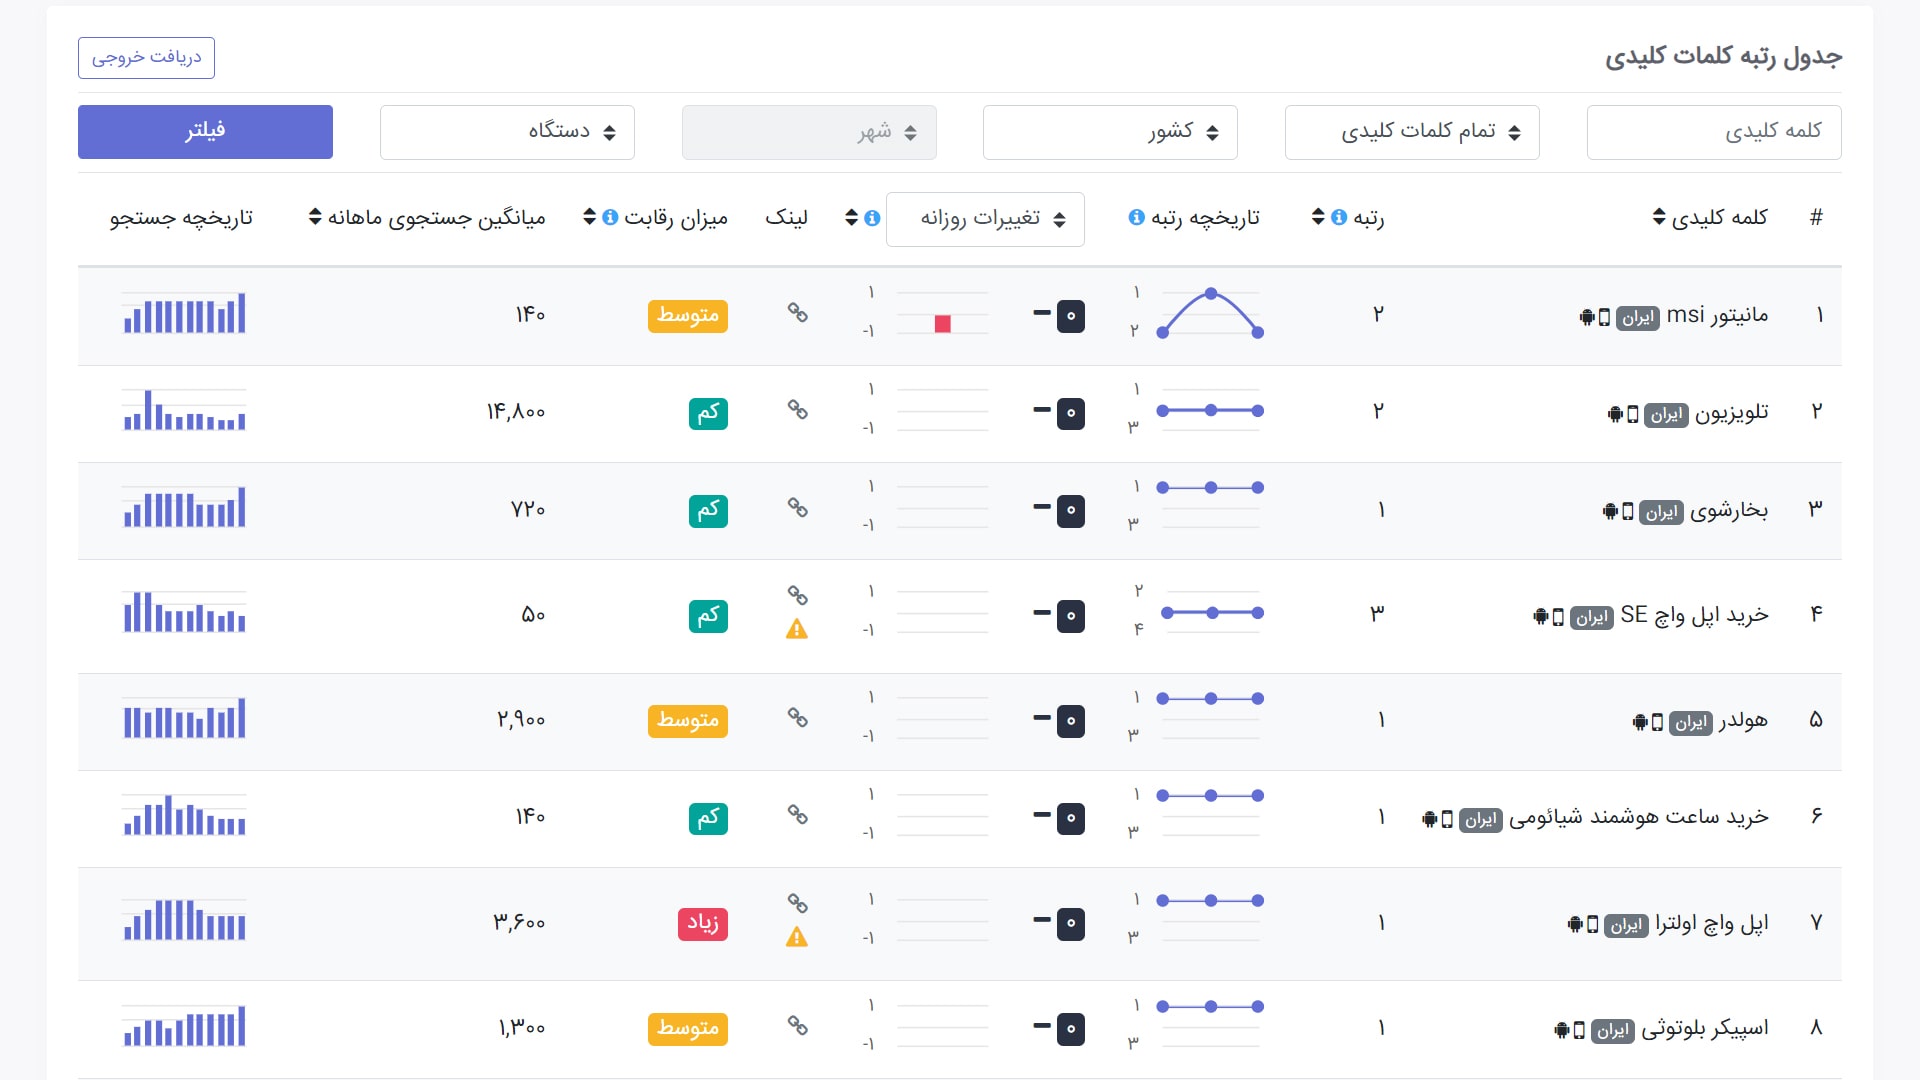The height and width of the screenshot is (1080, 1920).
Task: Click daily change badge 0 in مانیتور msi row
Action: click(1071, 317)
